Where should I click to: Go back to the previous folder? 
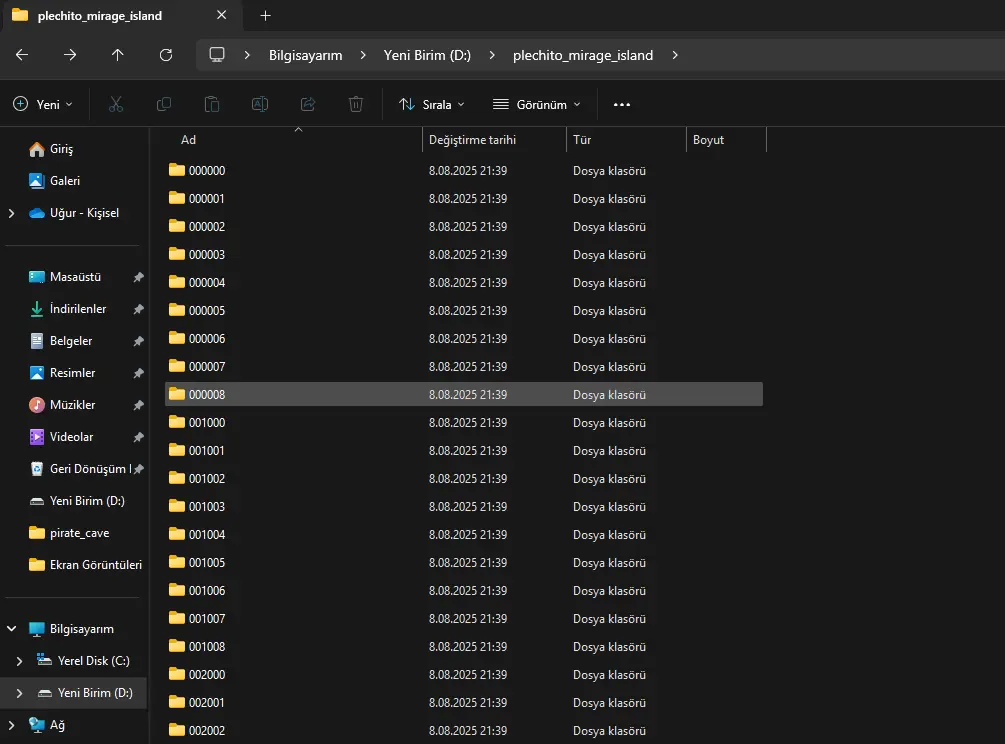pyautogui.click(x=22, y=55)
